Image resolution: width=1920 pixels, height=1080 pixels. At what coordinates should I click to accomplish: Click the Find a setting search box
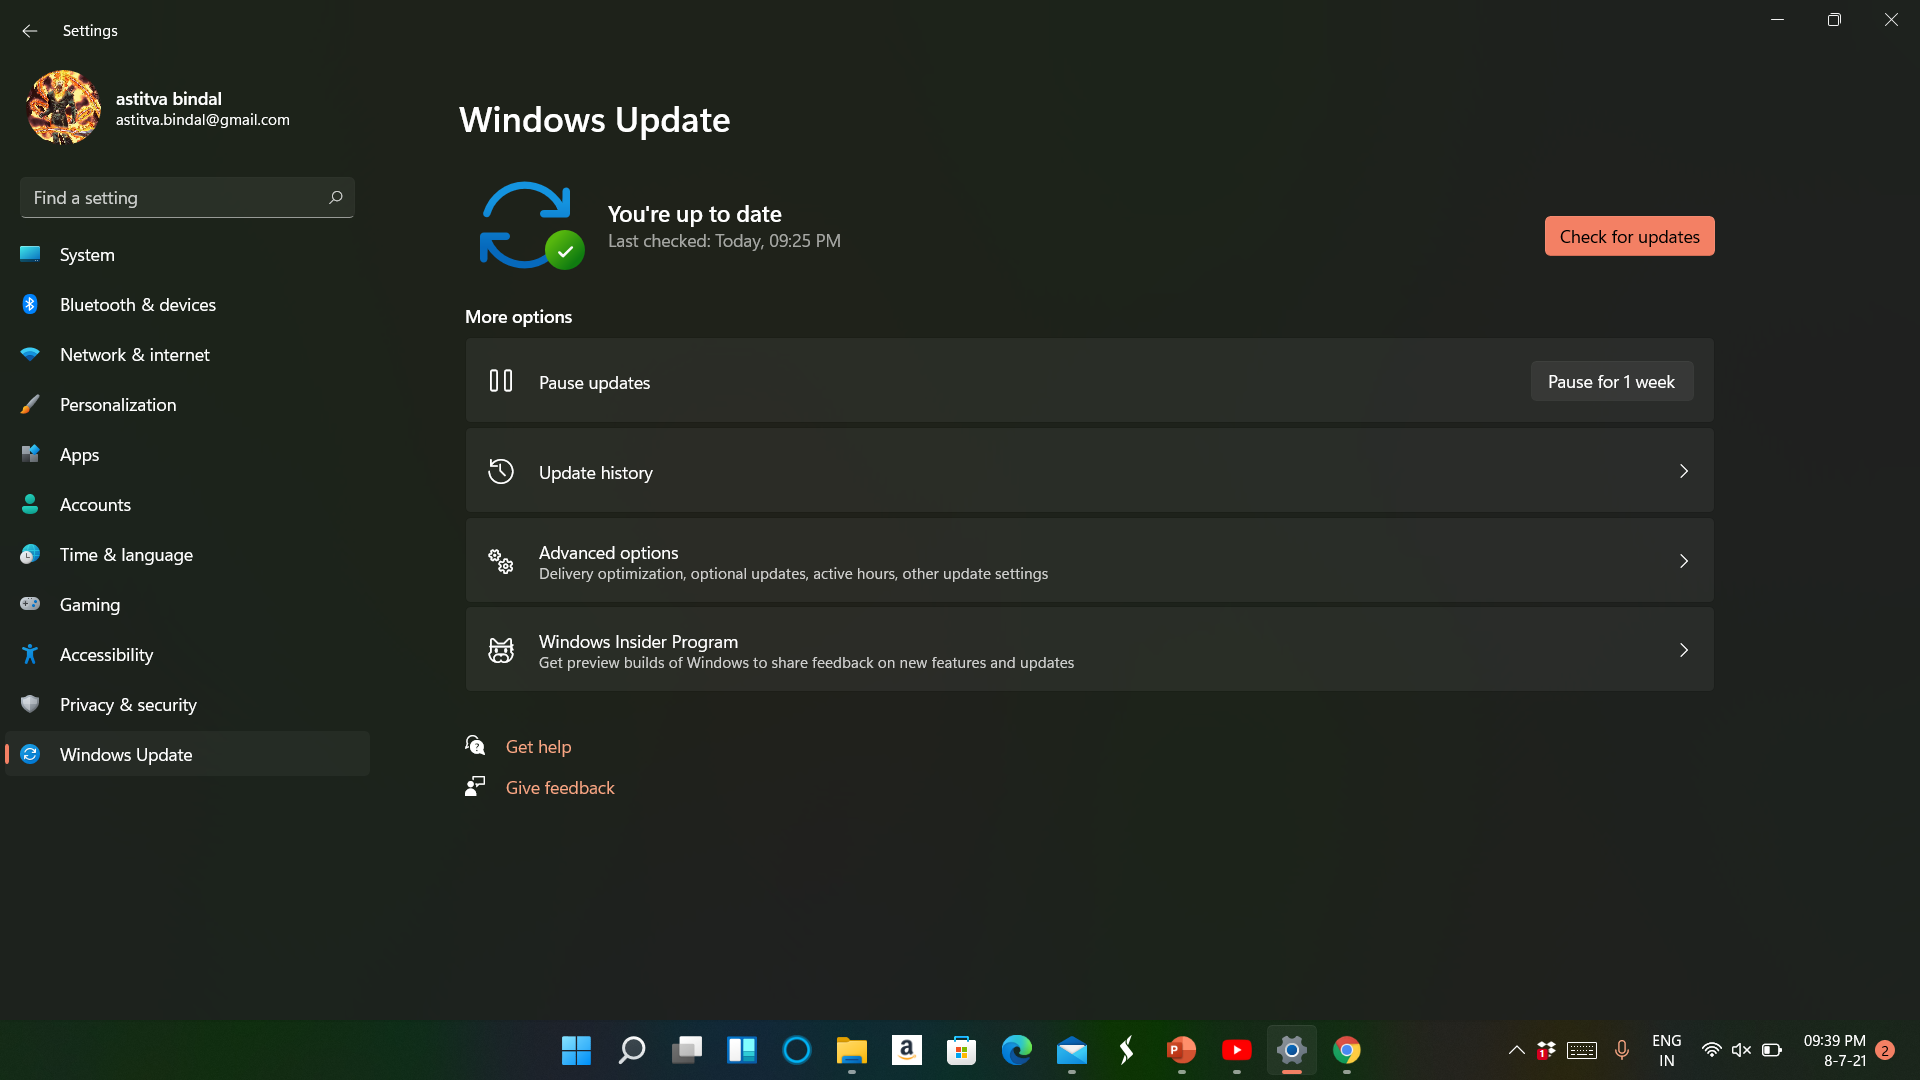pos(187,198)
